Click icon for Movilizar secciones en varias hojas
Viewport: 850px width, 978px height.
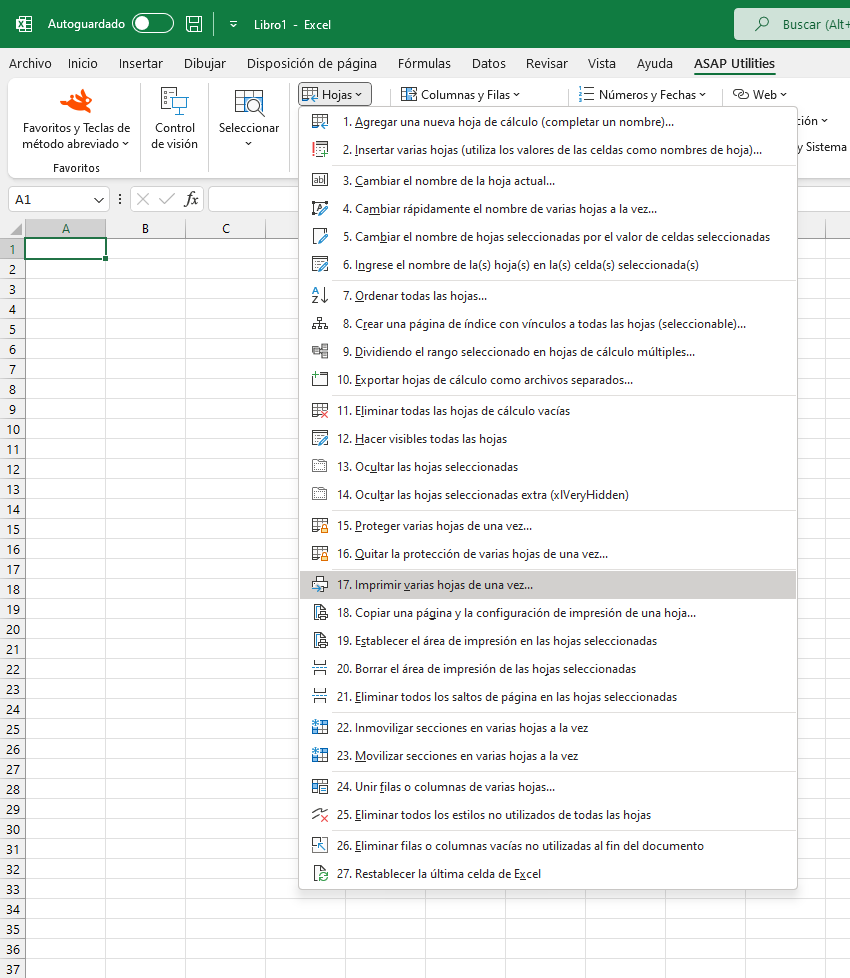(320, 756)
